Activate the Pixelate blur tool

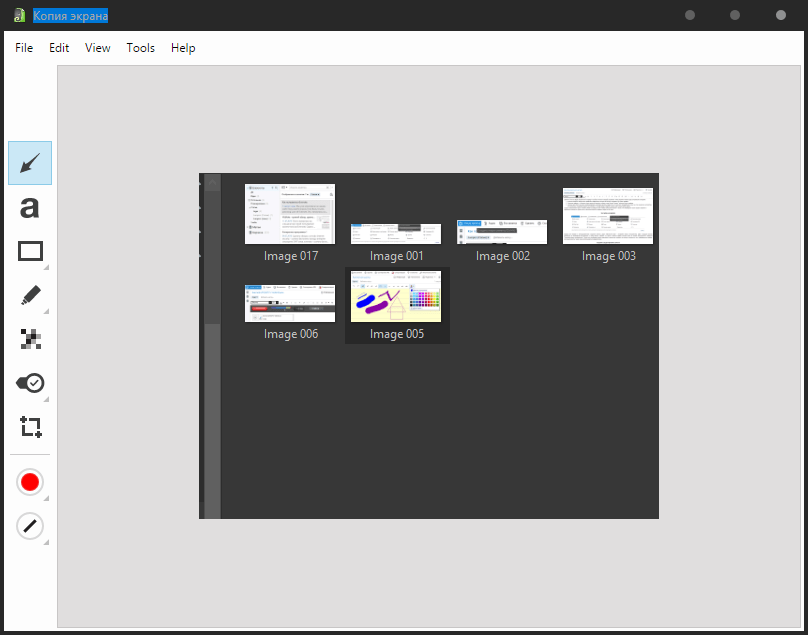click(30, 339)
